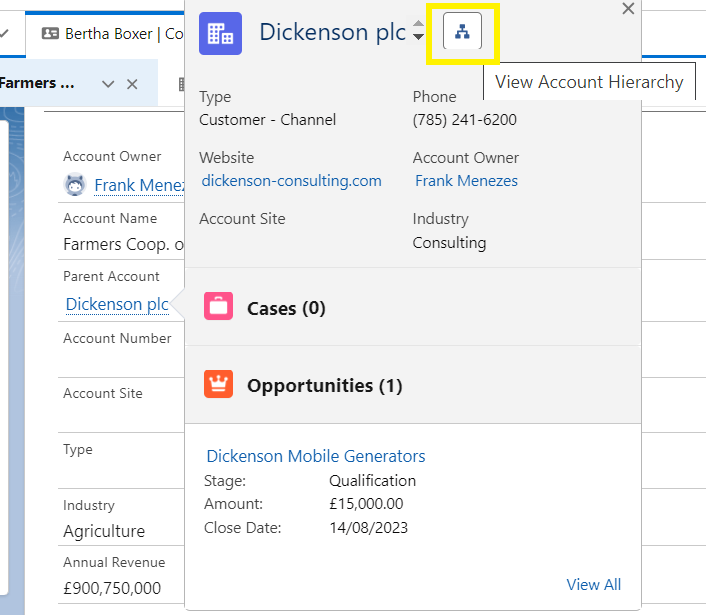Click the Website label in the popup
The width and height of the screenshot is (706, 615).
point(226,158)
